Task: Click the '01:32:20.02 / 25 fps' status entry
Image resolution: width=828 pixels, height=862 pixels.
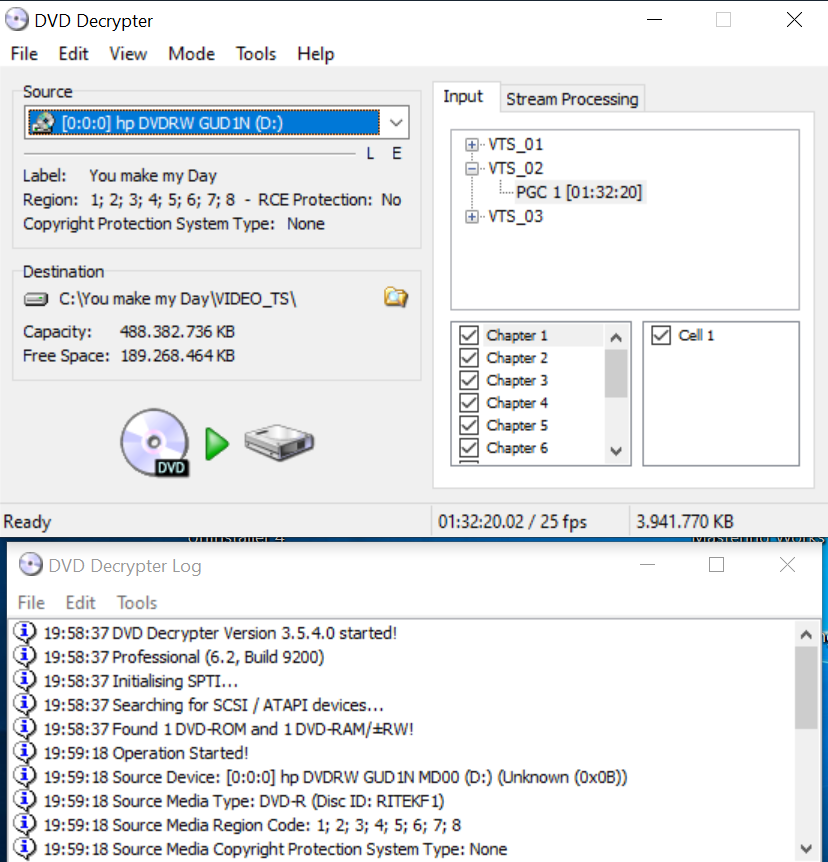Action: 512,521
